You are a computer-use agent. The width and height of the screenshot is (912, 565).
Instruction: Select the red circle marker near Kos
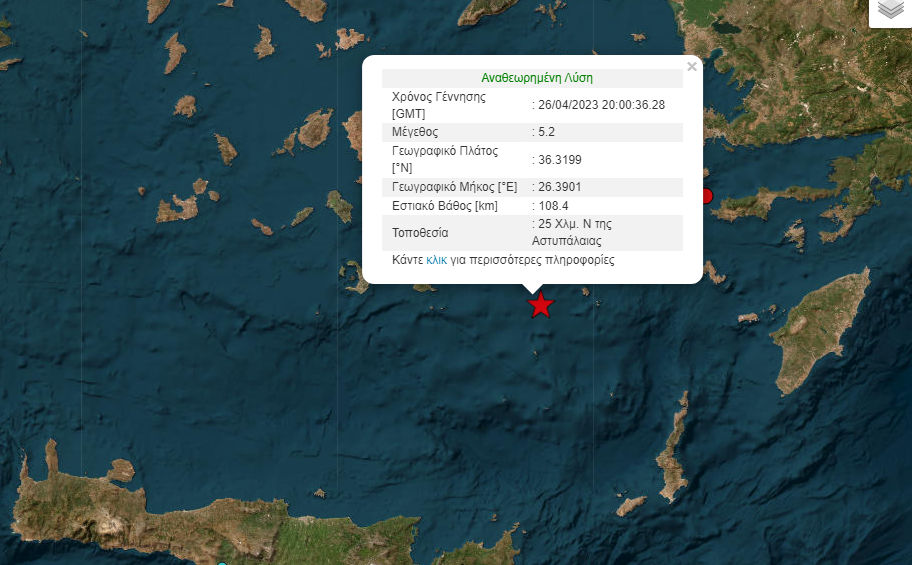706,196
